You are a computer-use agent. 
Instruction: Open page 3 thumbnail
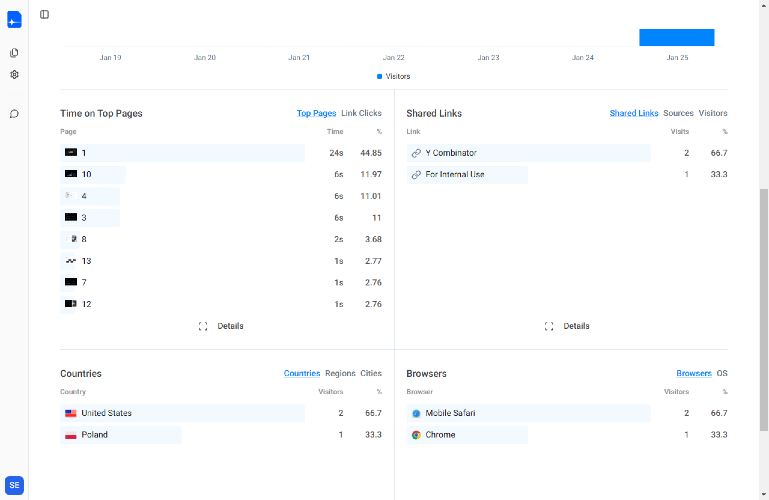pyautogui.click(x=71, y=217)
